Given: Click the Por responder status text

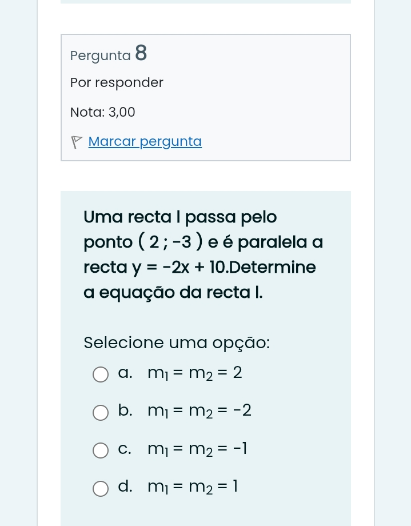Looking at the screenshot, I should pos(117,83).
